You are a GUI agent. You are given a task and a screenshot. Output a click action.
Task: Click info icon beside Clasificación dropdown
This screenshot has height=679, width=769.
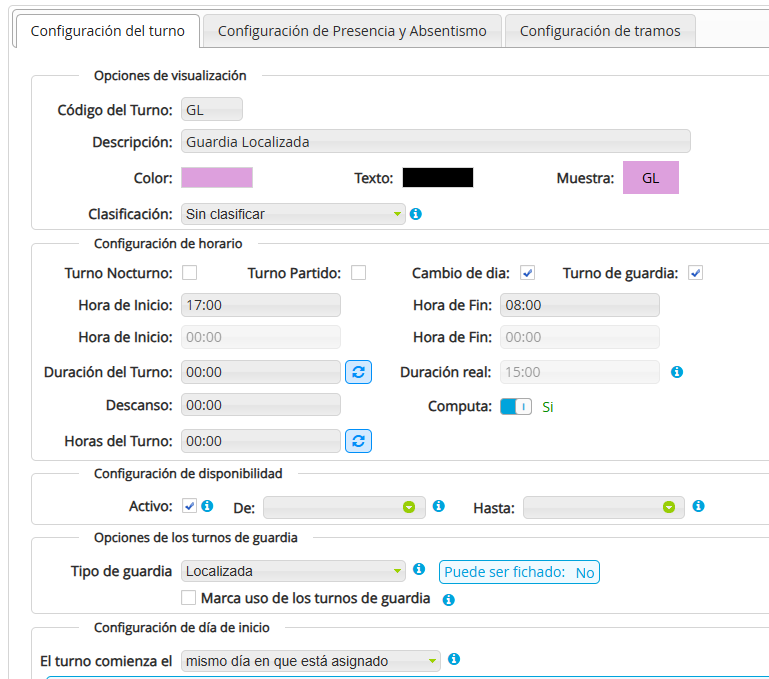coord(416,214)
